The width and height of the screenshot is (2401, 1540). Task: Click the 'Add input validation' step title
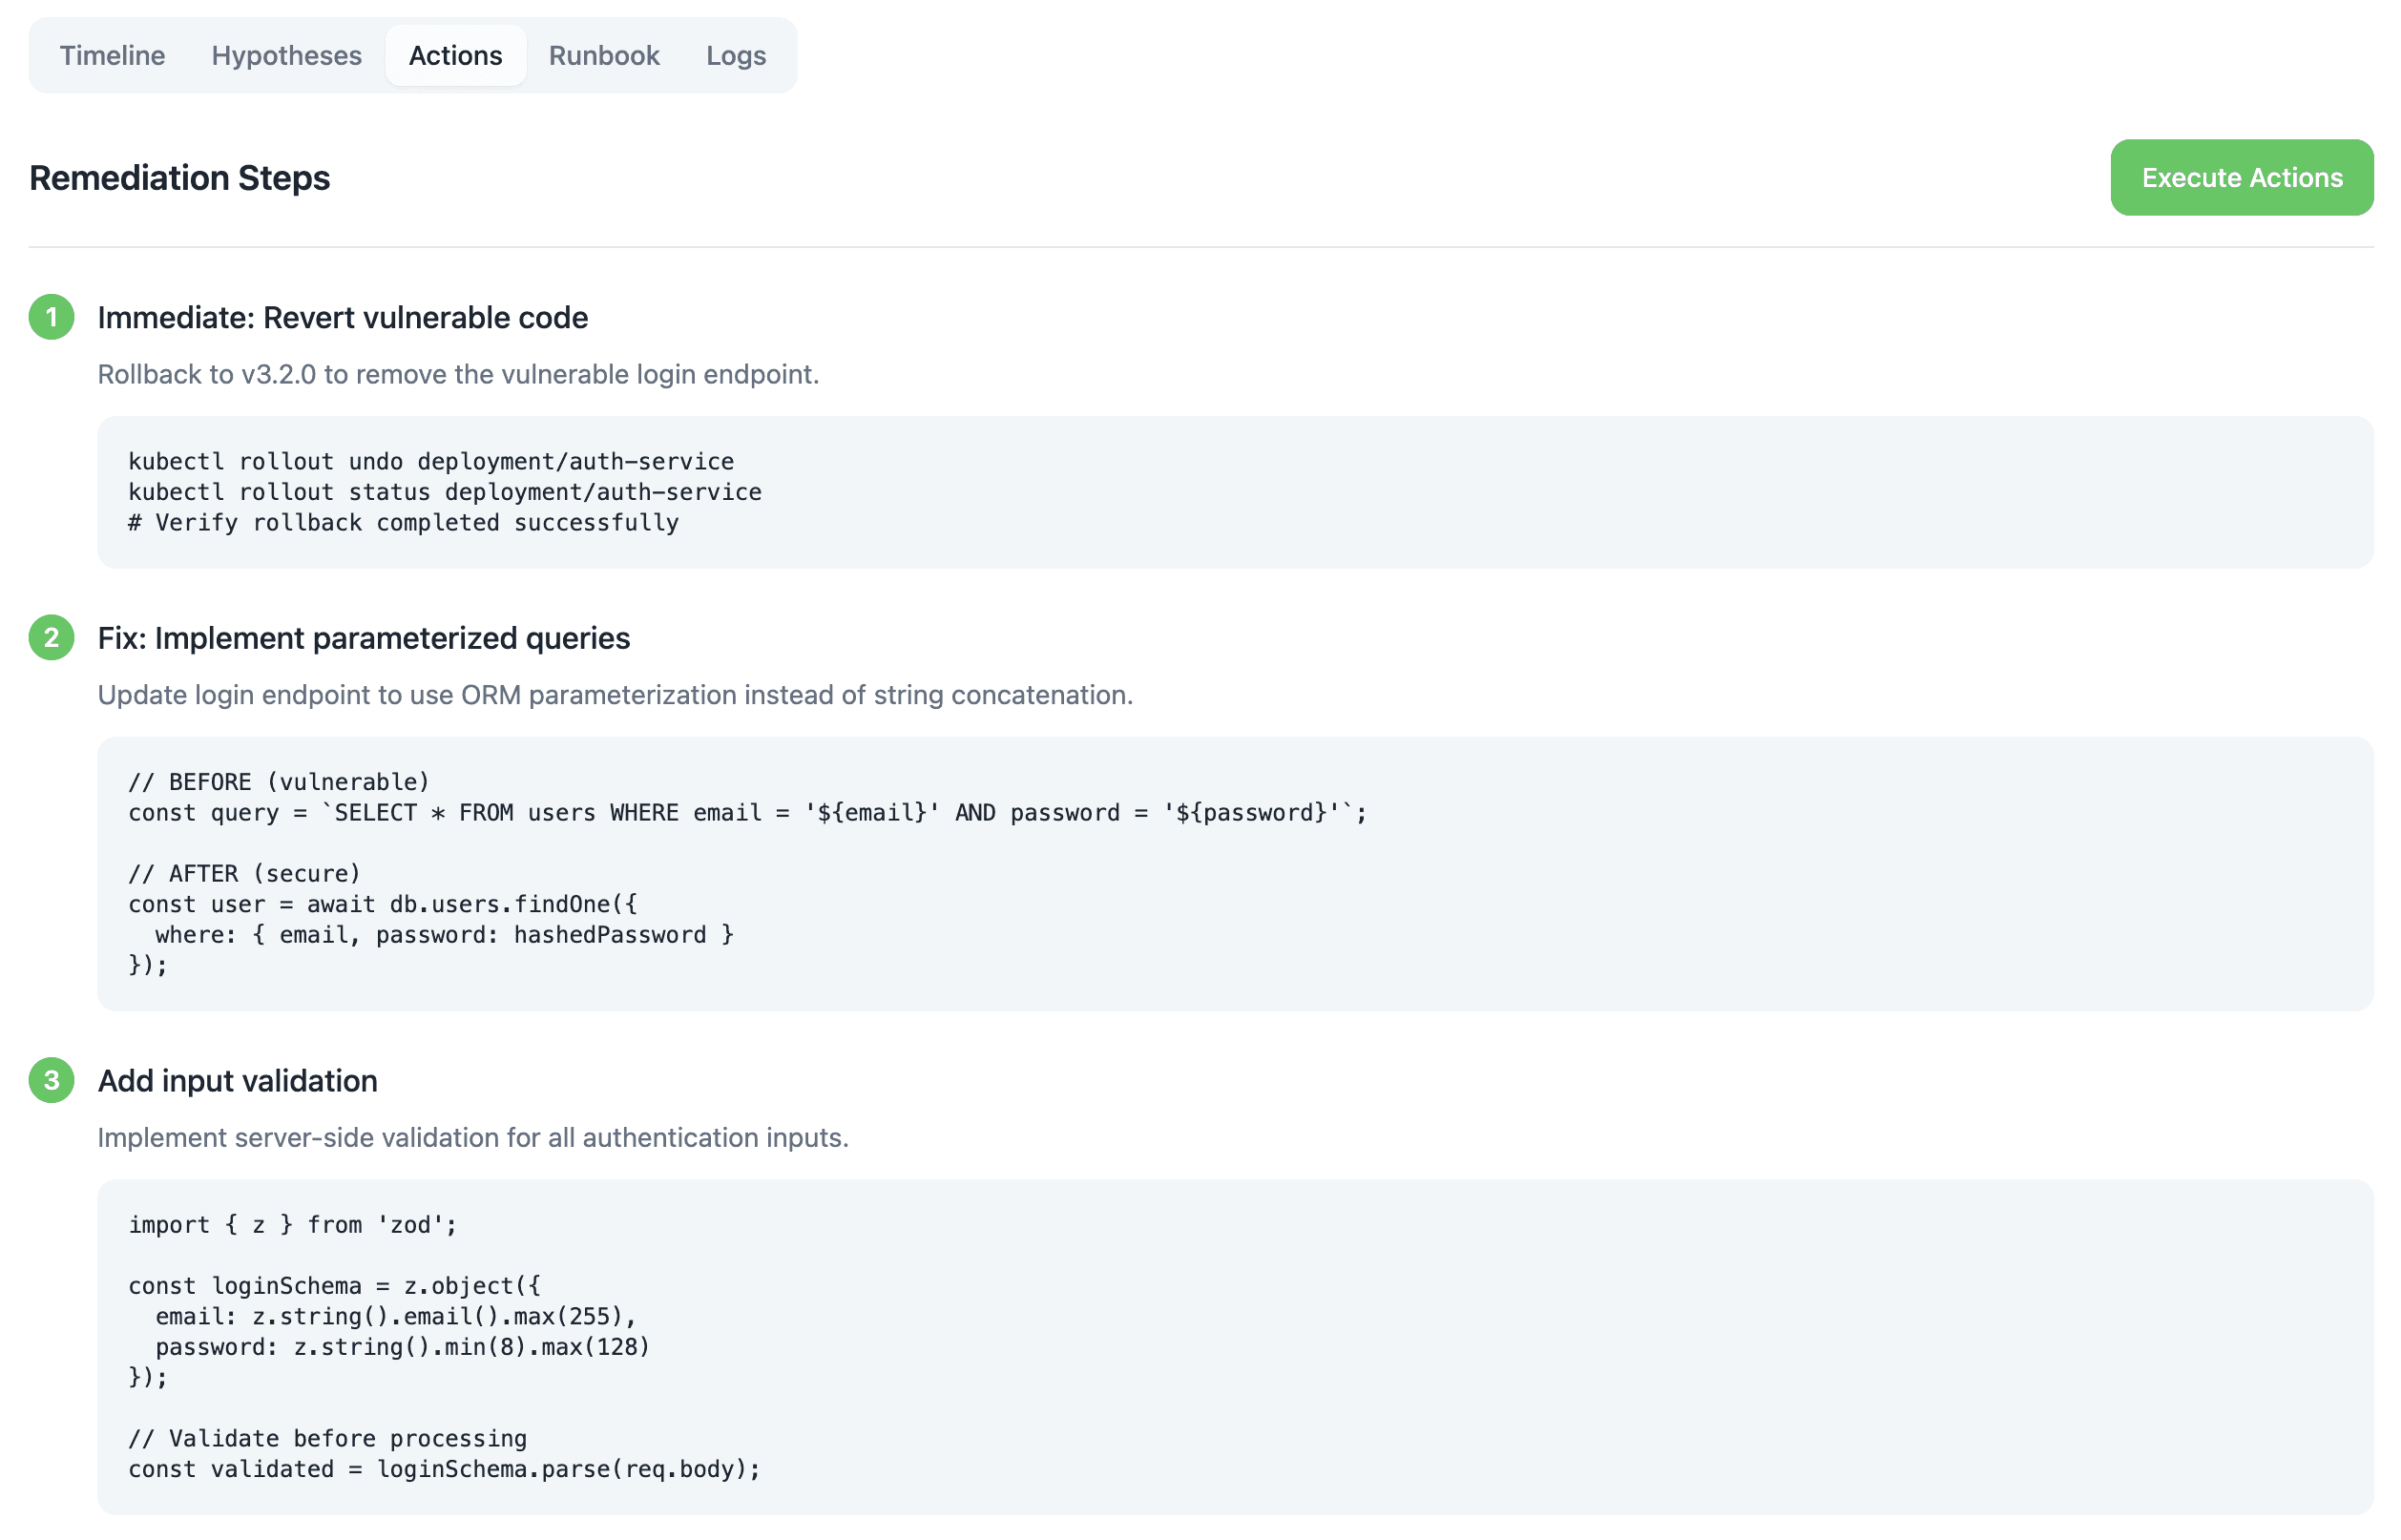237,1080
